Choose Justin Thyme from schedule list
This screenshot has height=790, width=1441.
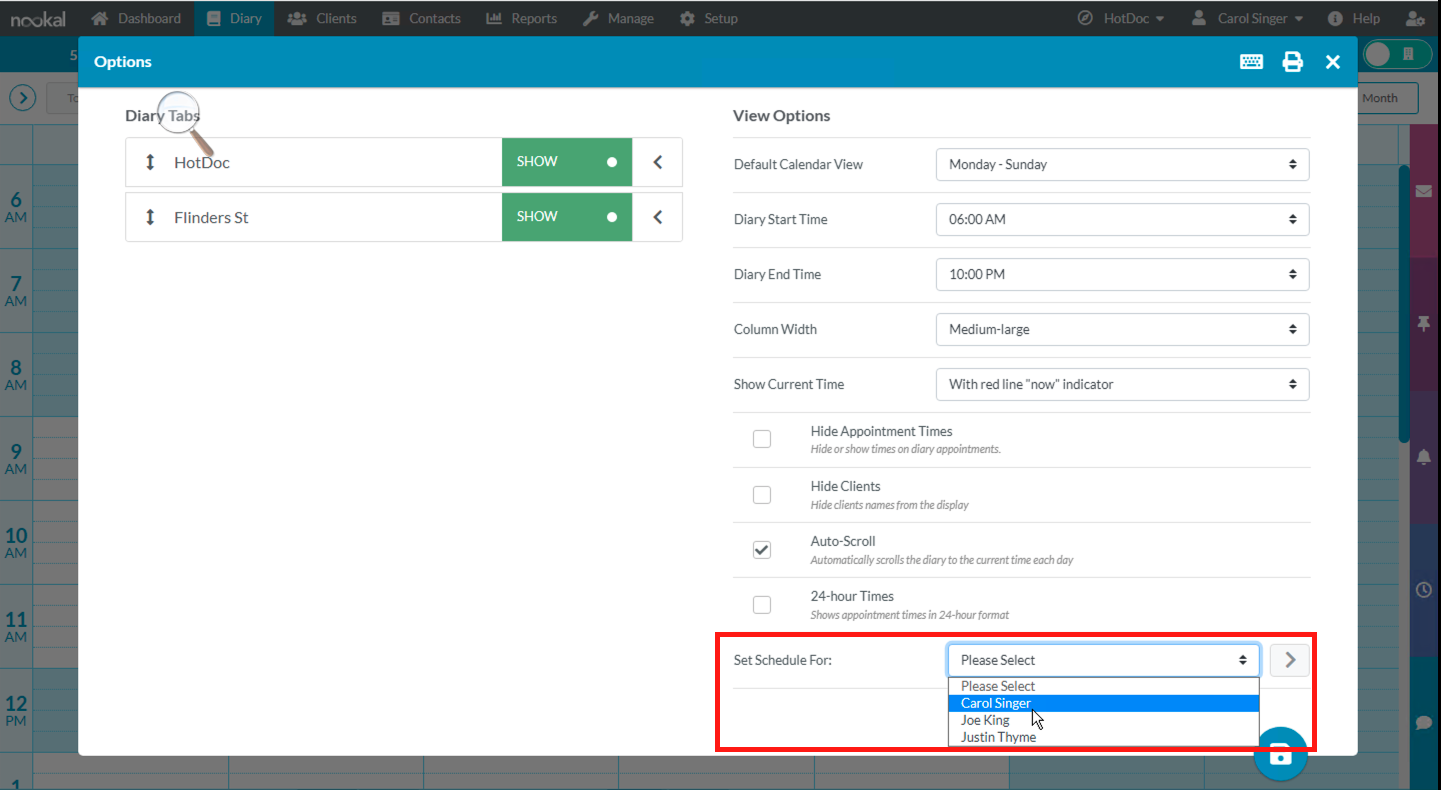(1103, 737)
